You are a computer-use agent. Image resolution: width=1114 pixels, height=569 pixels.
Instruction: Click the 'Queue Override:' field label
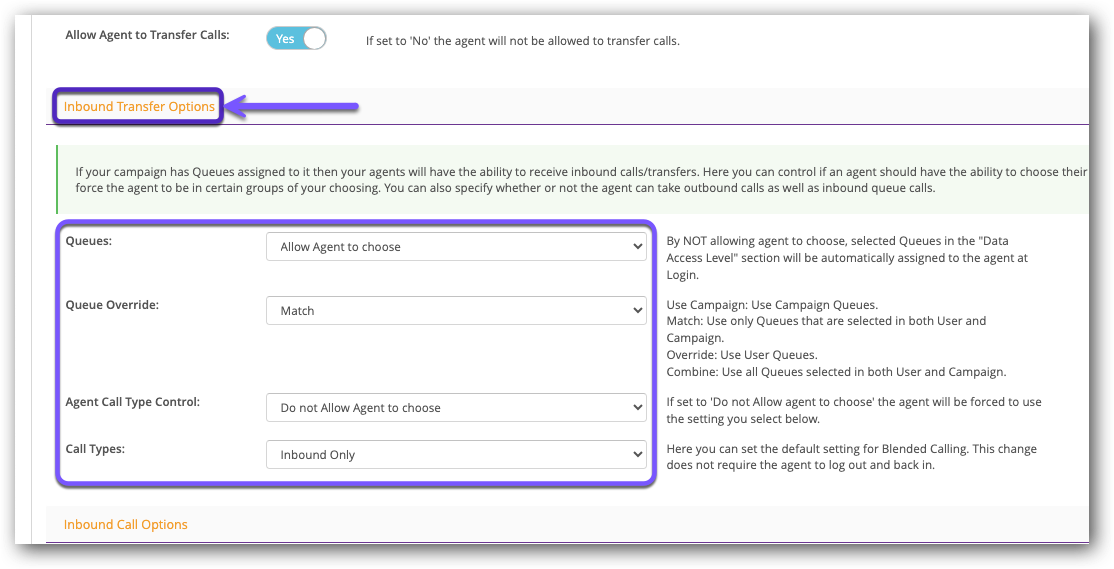pyautogui.click(x=112, y=305)
